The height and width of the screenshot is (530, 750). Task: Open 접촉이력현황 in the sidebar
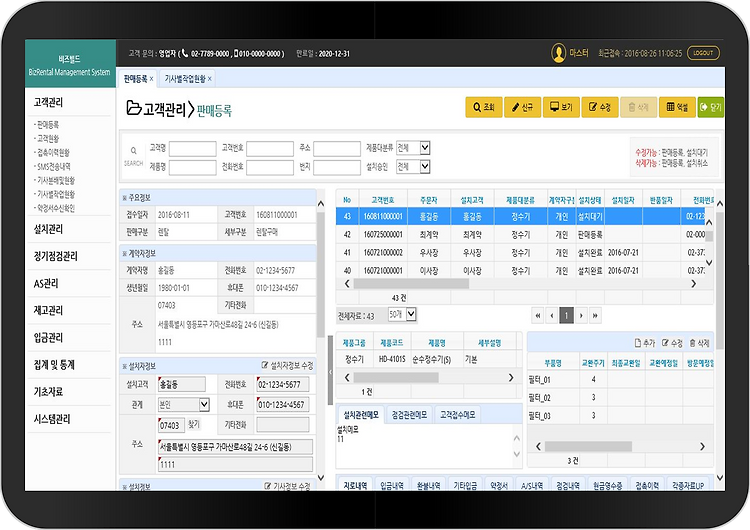pos(53,153)
